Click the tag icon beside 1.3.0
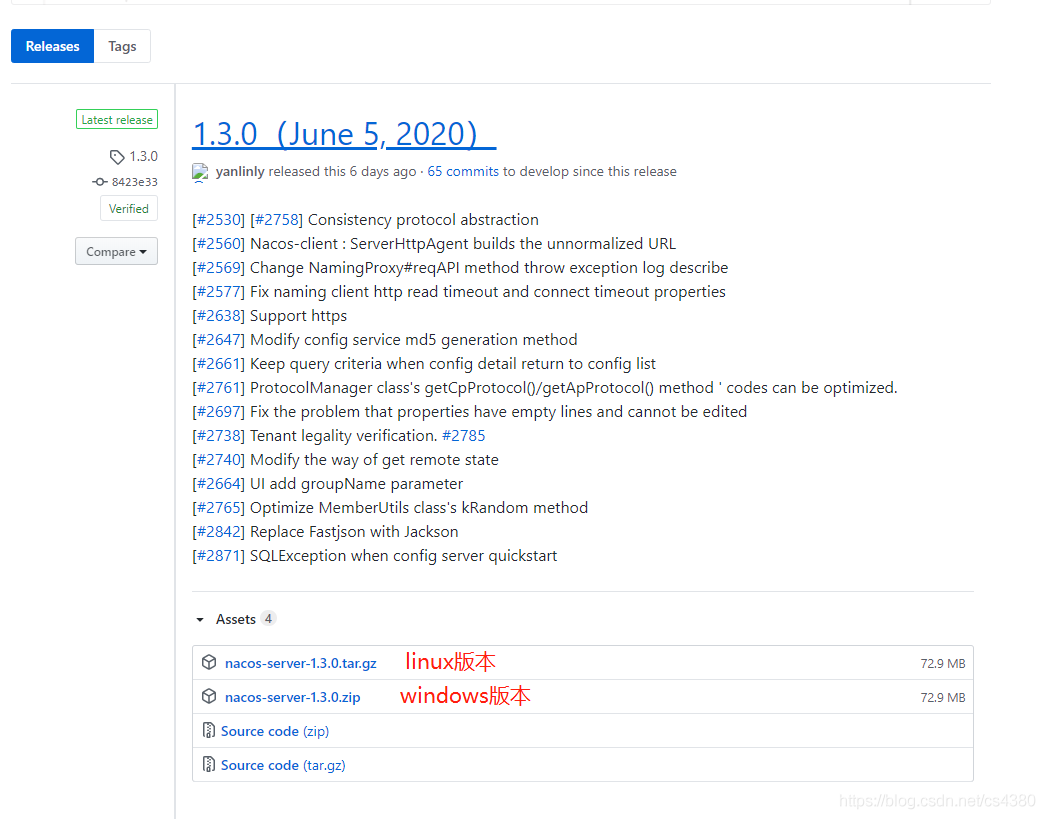This screenshot has width=1045, height=819. pos(117,157)
